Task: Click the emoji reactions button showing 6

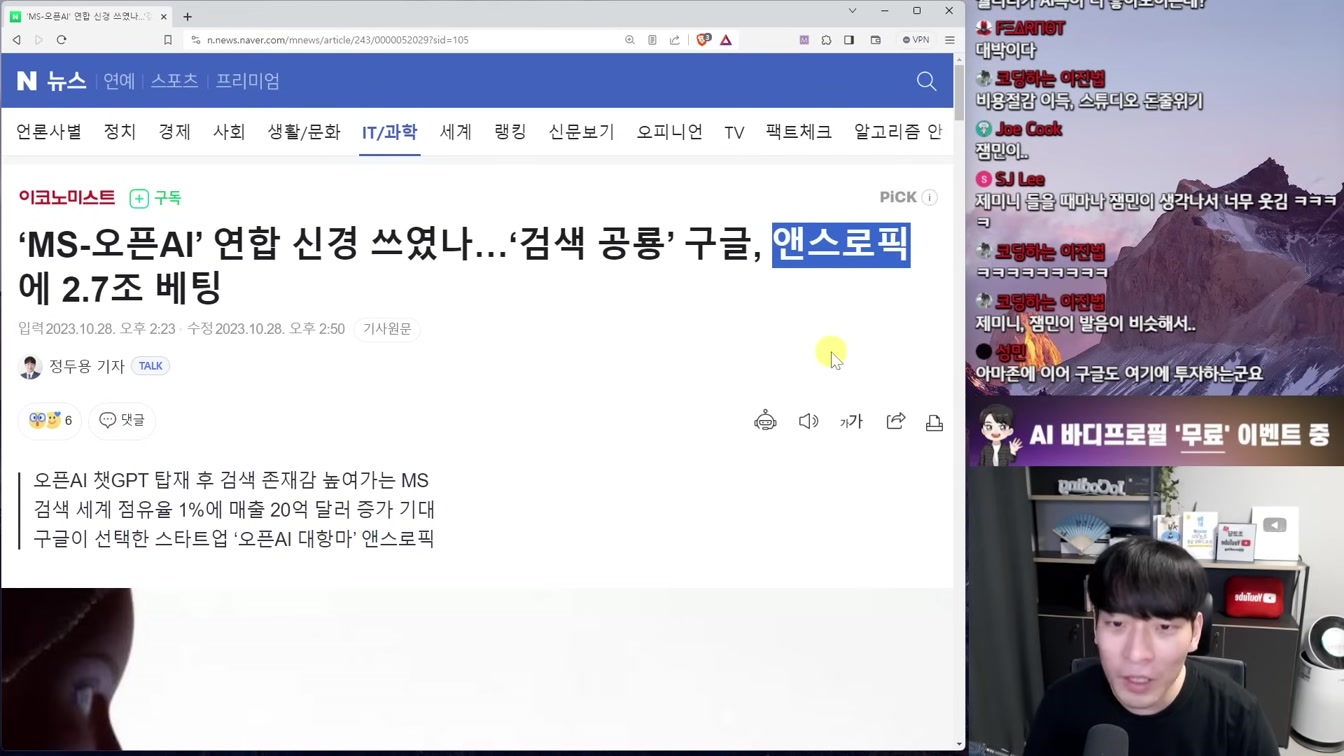Action: pos(50,420)
